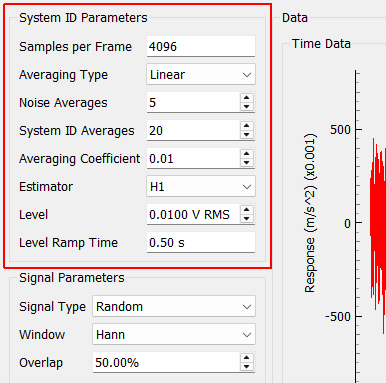
Task: Click the Overlap field showing 50.00%
Action: tap(166, 362)
